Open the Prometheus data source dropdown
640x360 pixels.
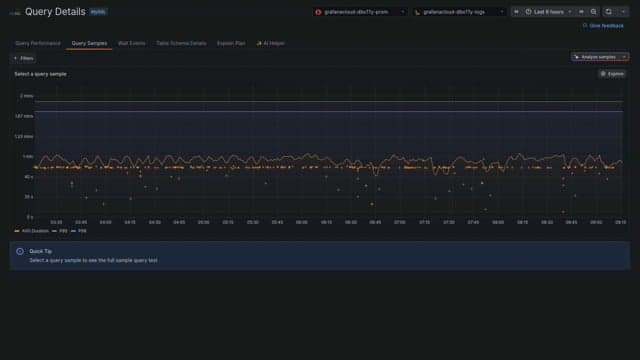tap(360, 12)
